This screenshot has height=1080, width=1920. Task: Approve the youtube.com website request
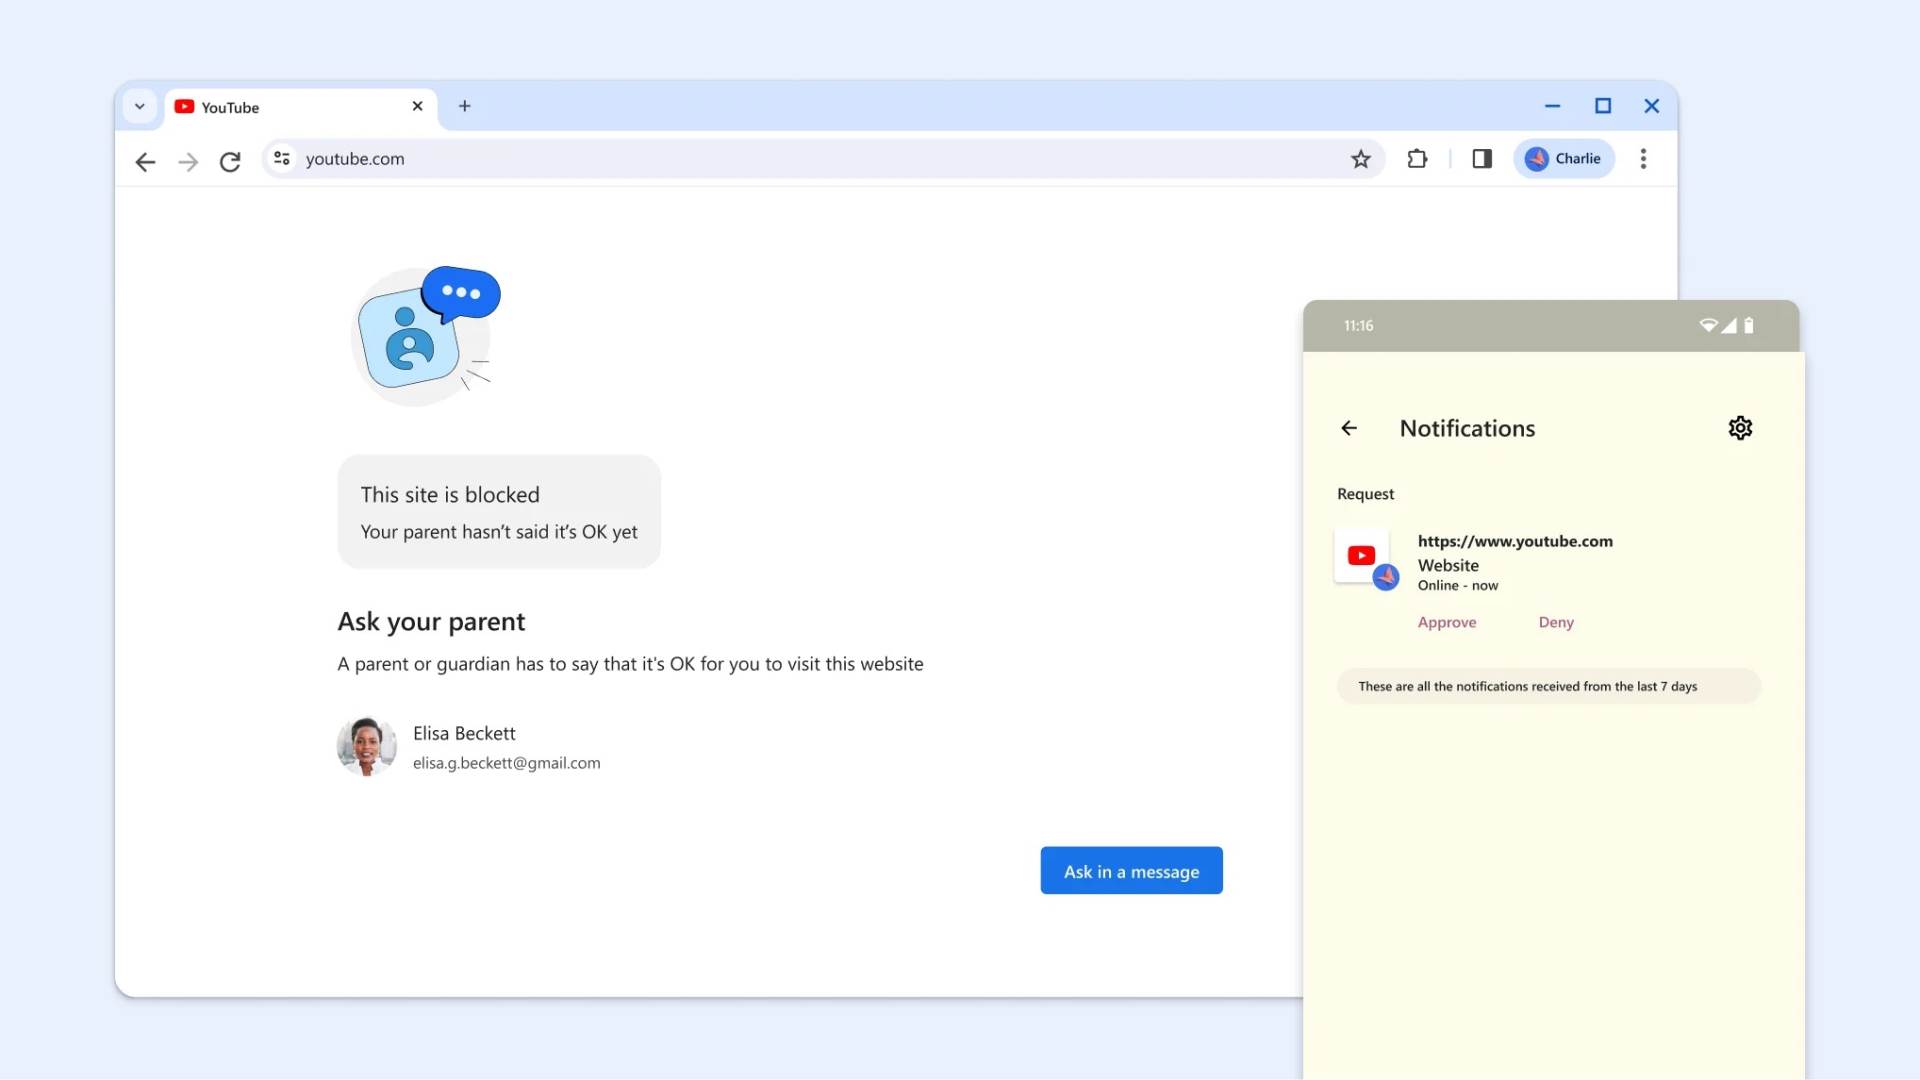tap(1446, 622)
